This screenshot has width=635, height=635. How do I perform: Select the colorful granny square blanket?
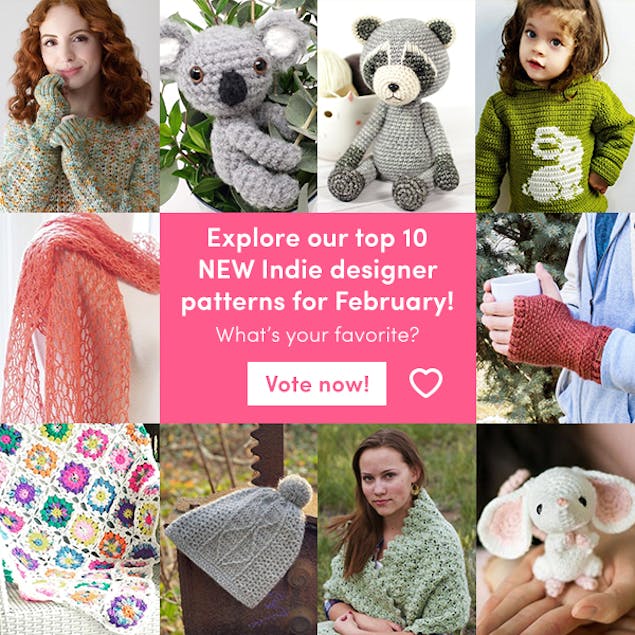[x=80, y=529]
